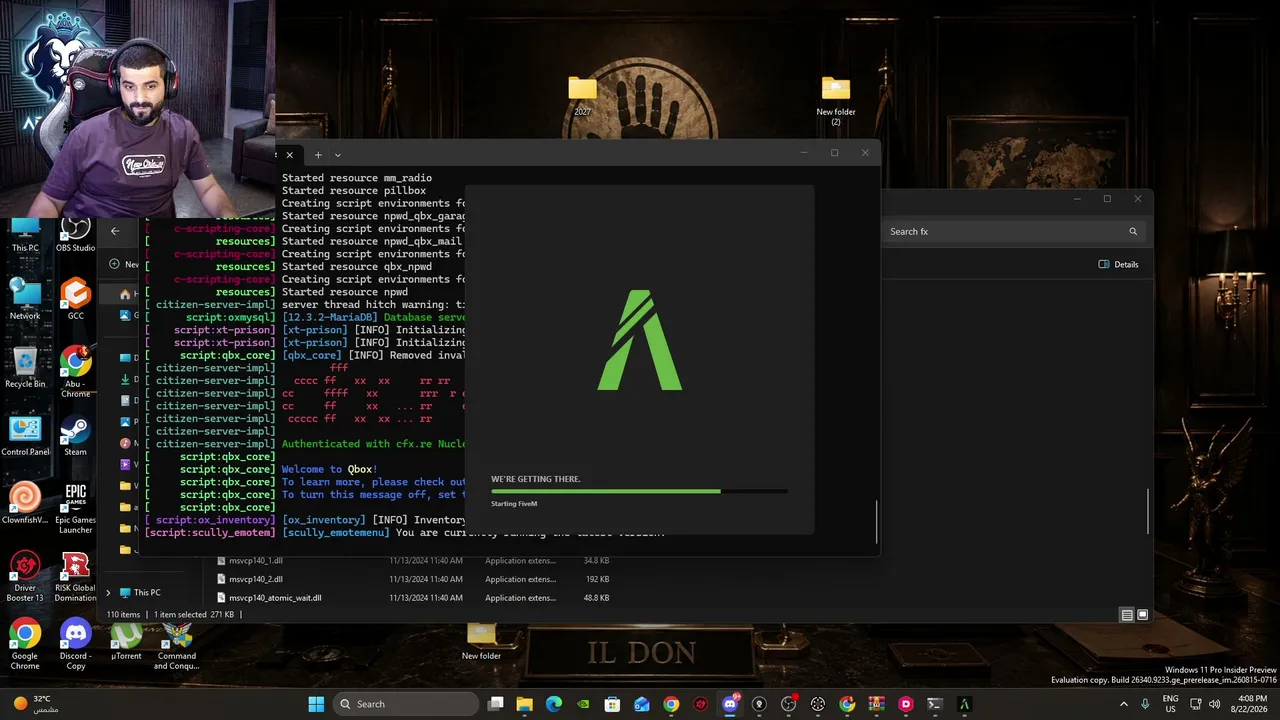This screenshot has width=1280, height=720.
Task: Open File Explorer from the taskbar
Action: click(x=525, y=704)
